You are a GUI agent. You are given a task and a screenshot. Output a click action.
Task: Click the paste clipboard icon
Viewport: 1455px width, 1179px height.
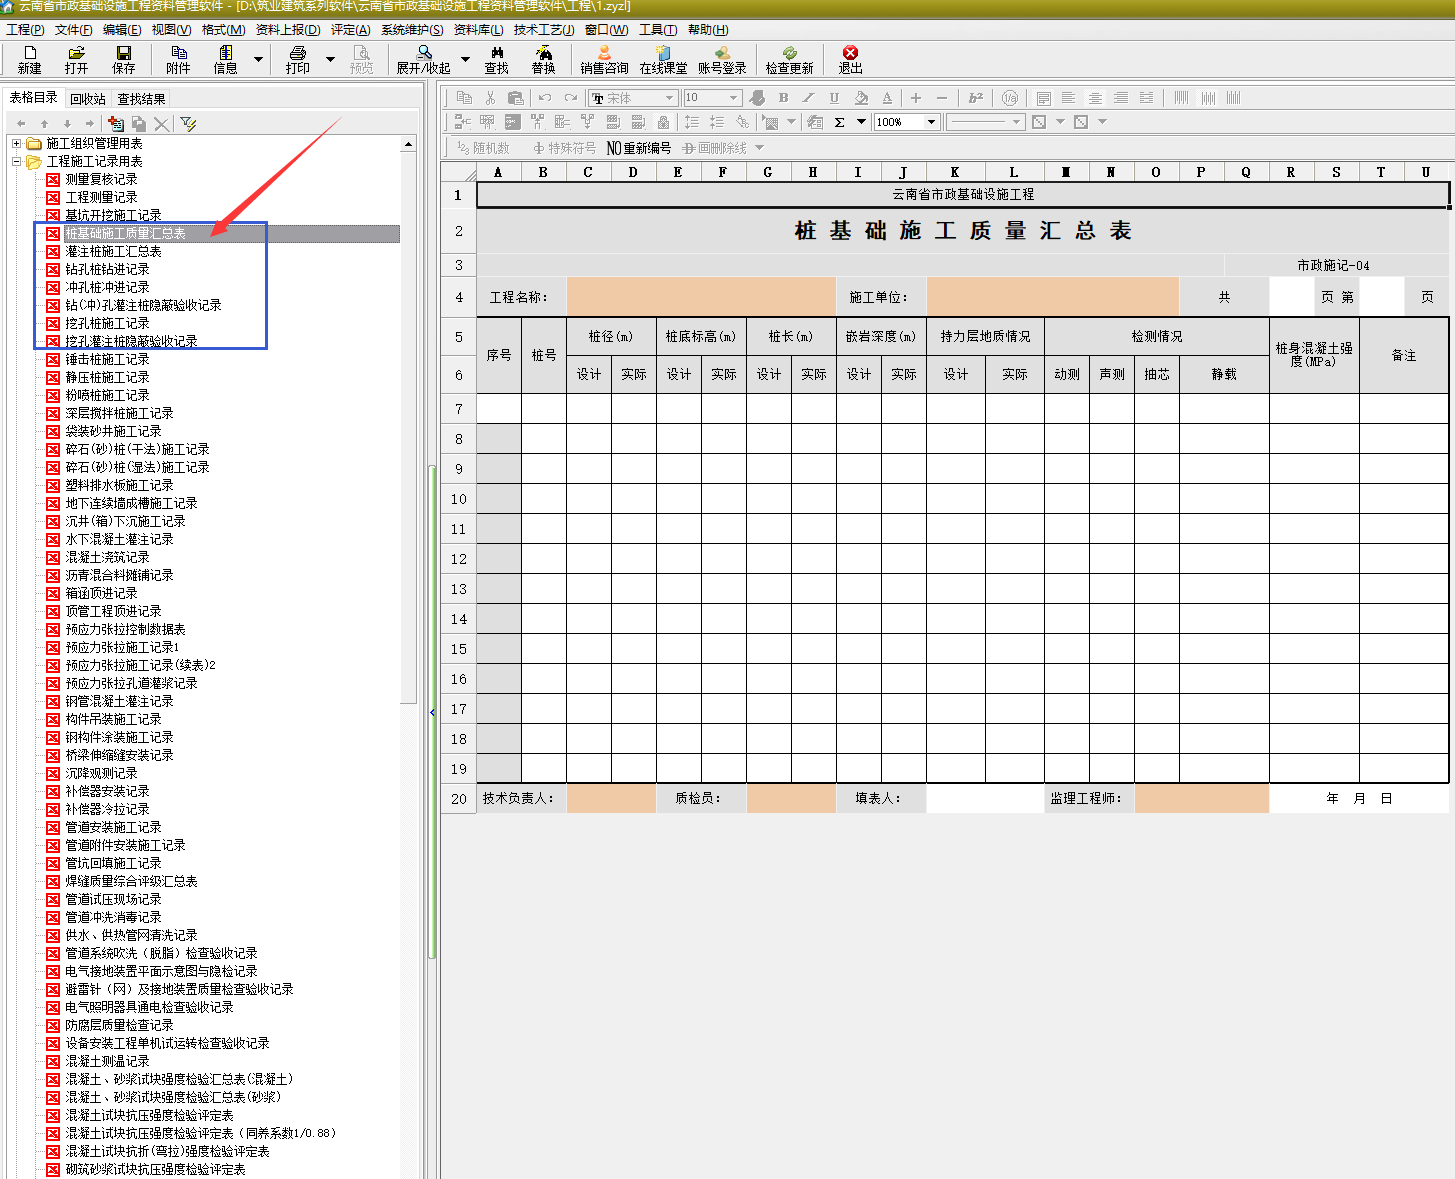(x=516, y=97)
